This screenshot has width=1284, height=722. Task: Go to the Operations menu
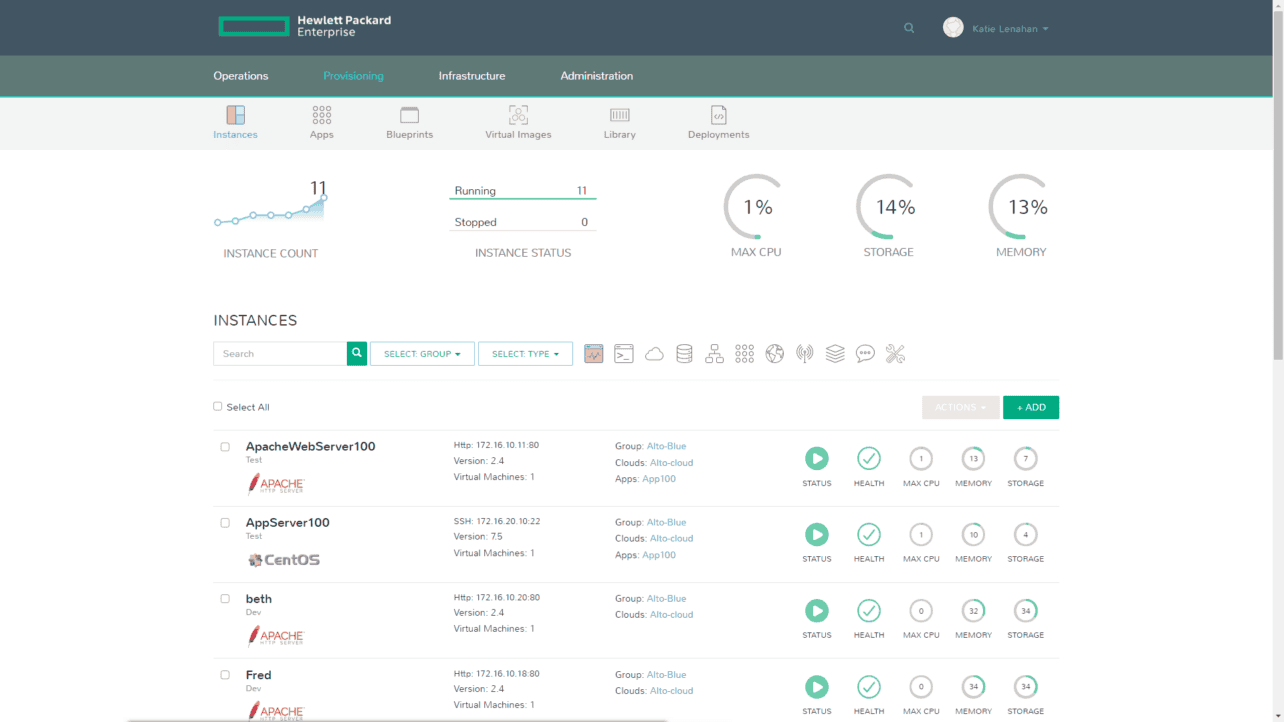pos(241,76)
